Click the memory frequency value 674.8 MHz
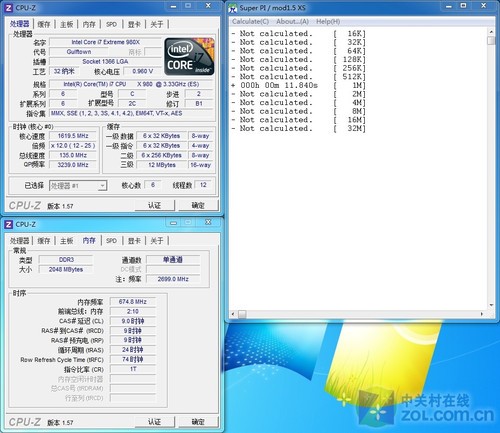The width and height of the screenshot is (500, 433). [x=133, y=302]
